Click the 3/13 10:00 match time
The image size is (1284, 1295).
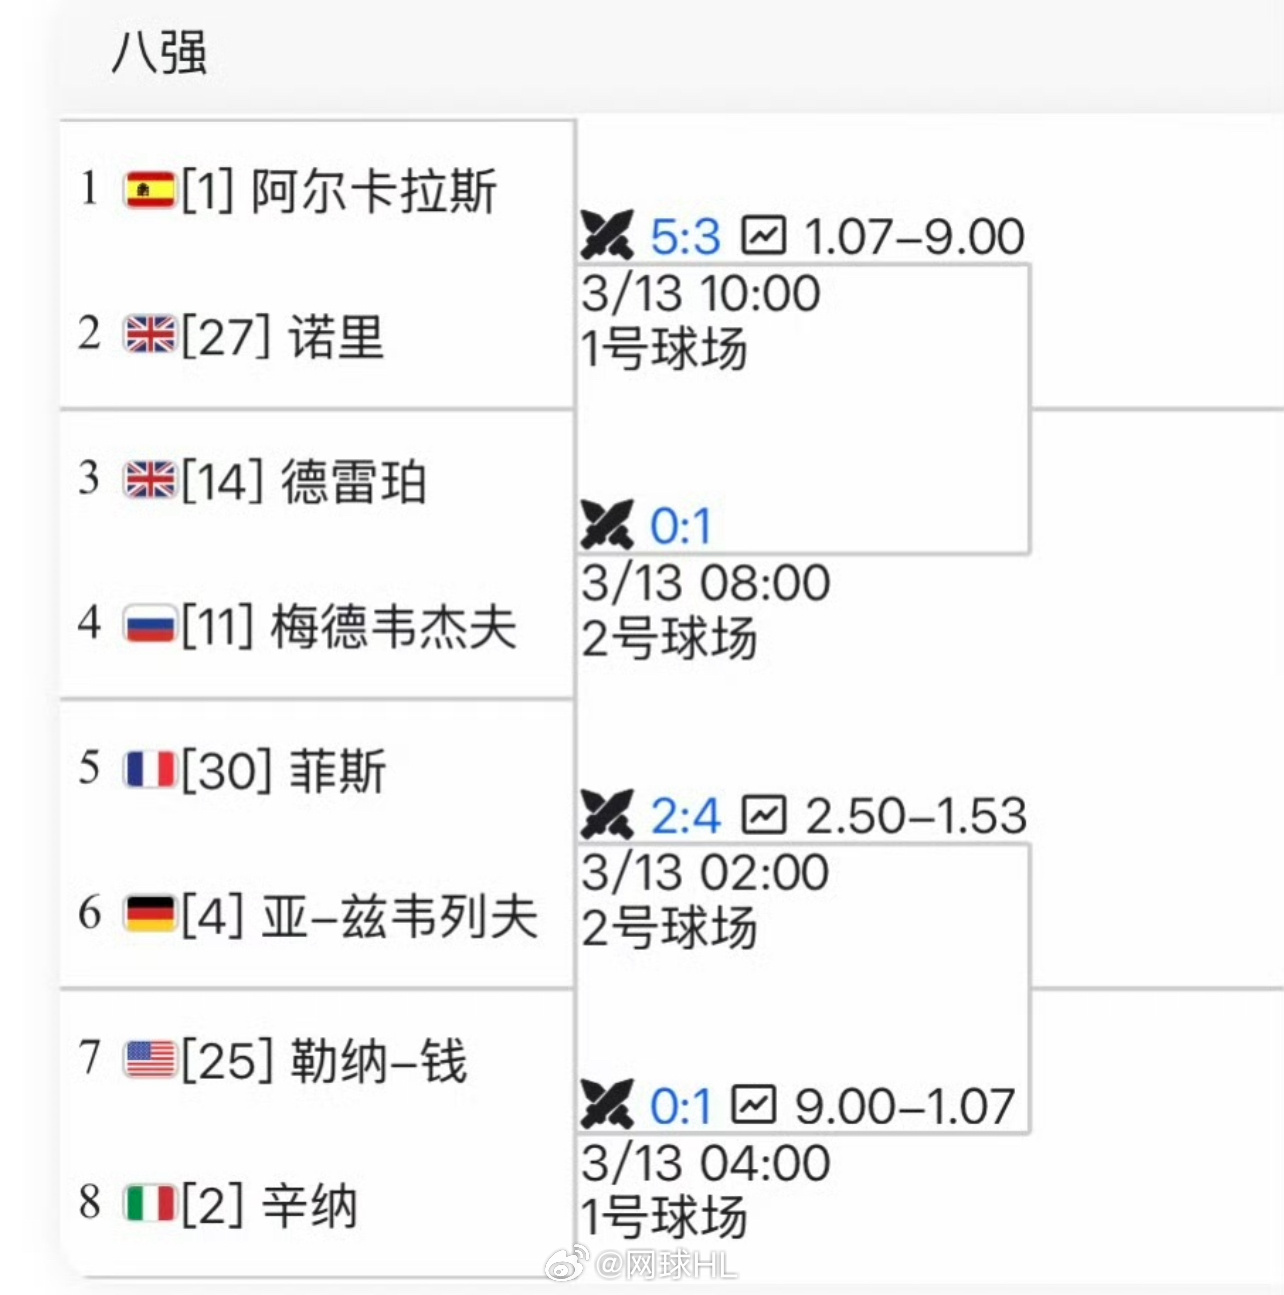point(701,293)
